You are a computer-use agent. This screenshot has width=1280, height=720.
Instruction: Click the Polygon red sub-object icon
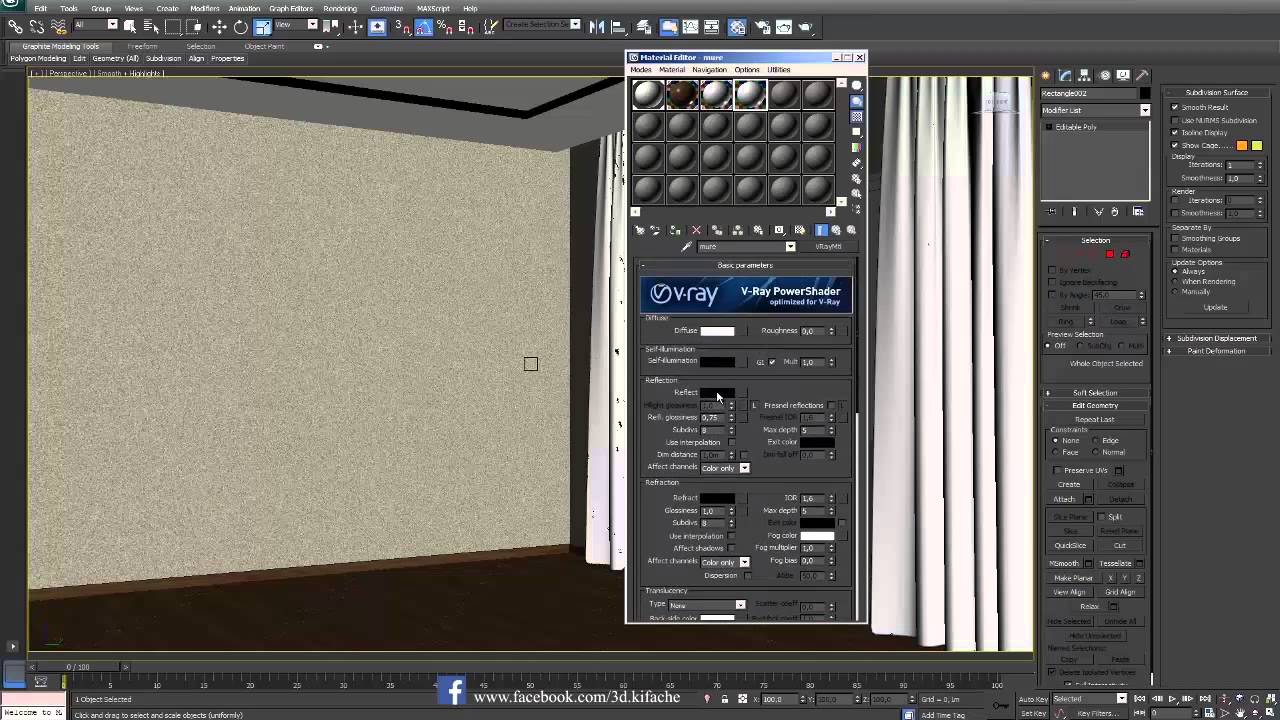pyautogui.click(x=1110, y=254)
